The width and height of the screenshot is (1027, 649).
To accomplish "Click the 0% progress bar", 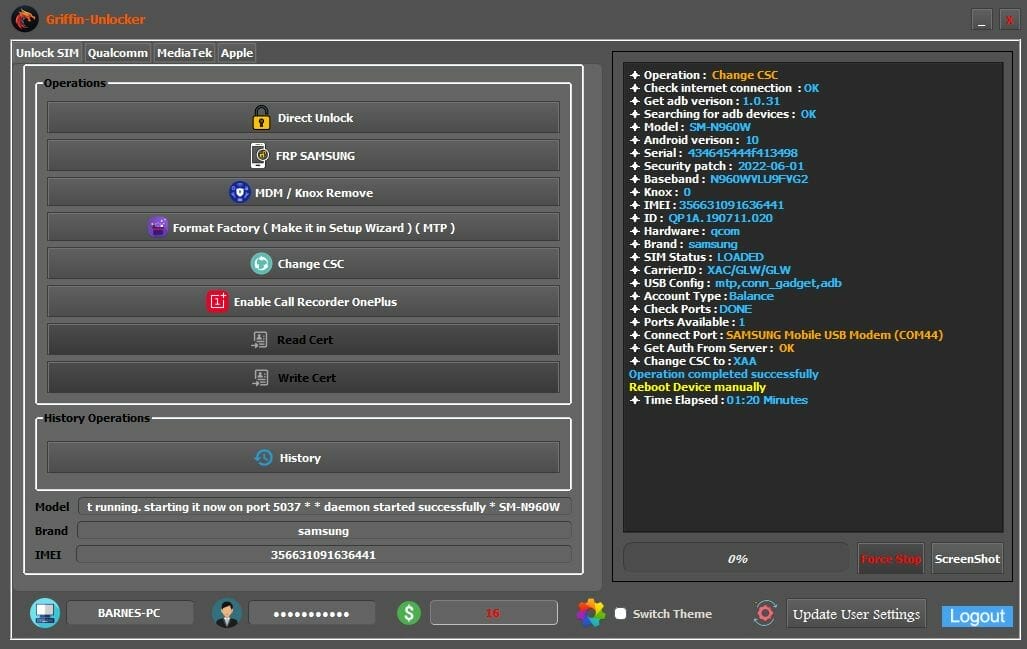I will 736,559.
